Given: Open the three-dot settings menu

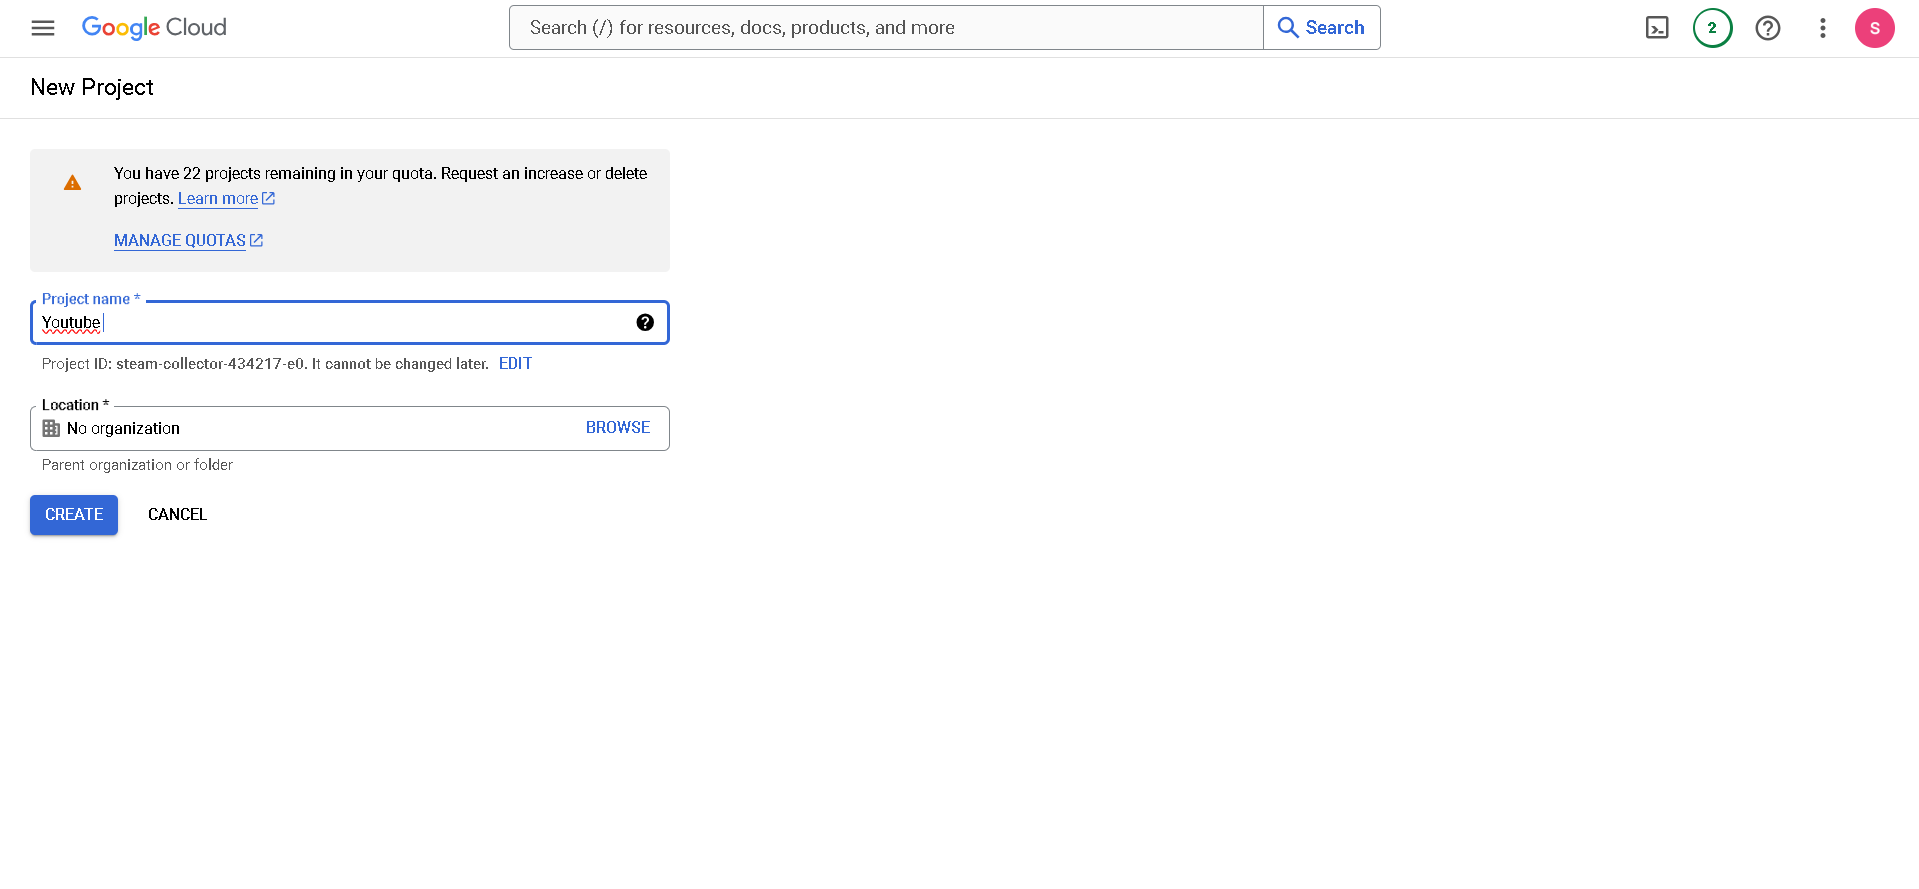Looking at the screenshot, I should (1822, 28).
